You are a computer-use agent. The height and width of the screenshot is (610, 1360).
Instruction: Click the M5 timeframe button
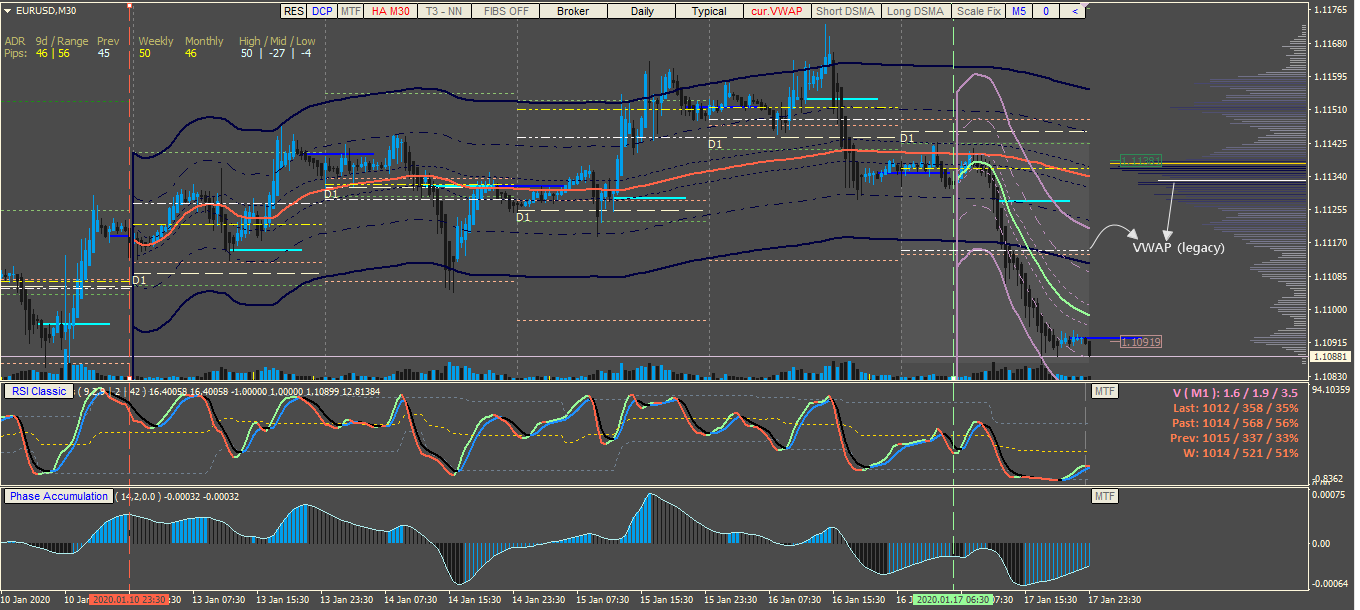[1018, 12]
